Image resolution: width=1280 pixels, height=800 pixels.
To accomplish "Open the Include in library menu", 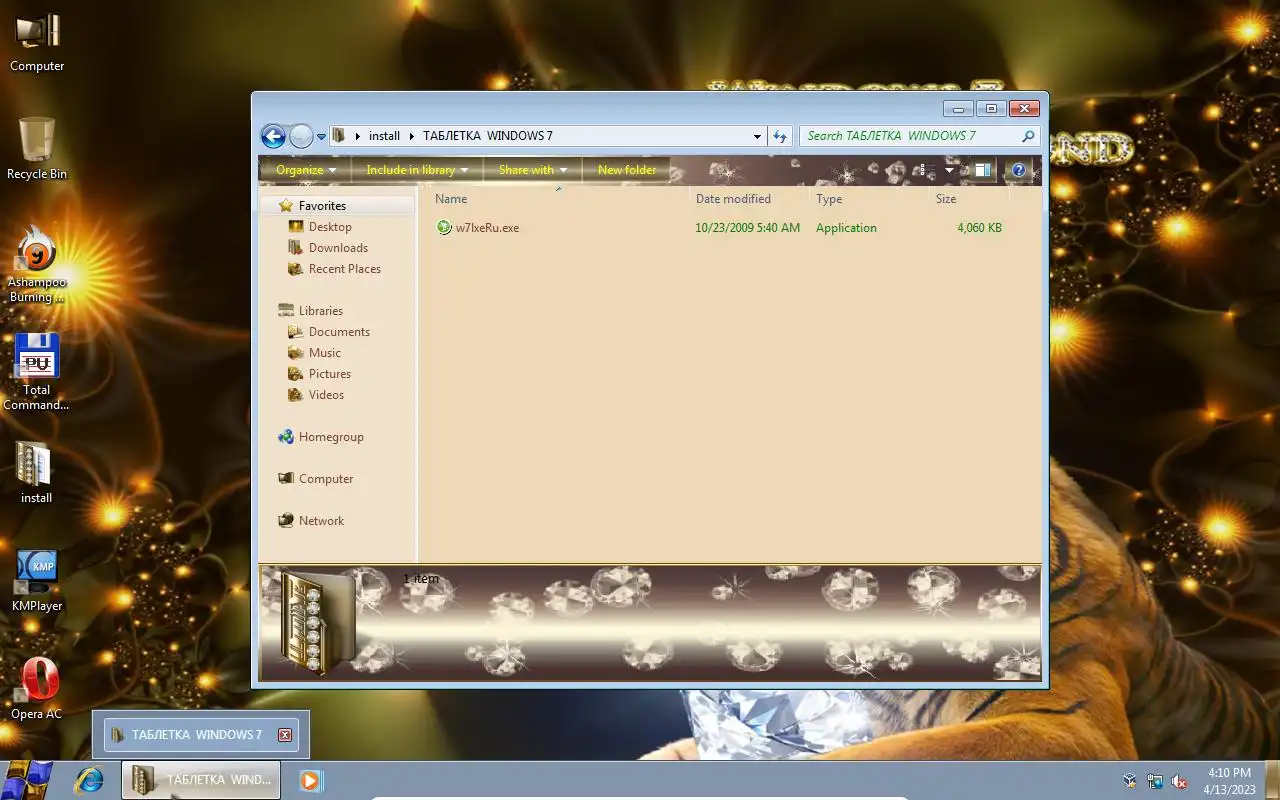I will pos(417,170).
